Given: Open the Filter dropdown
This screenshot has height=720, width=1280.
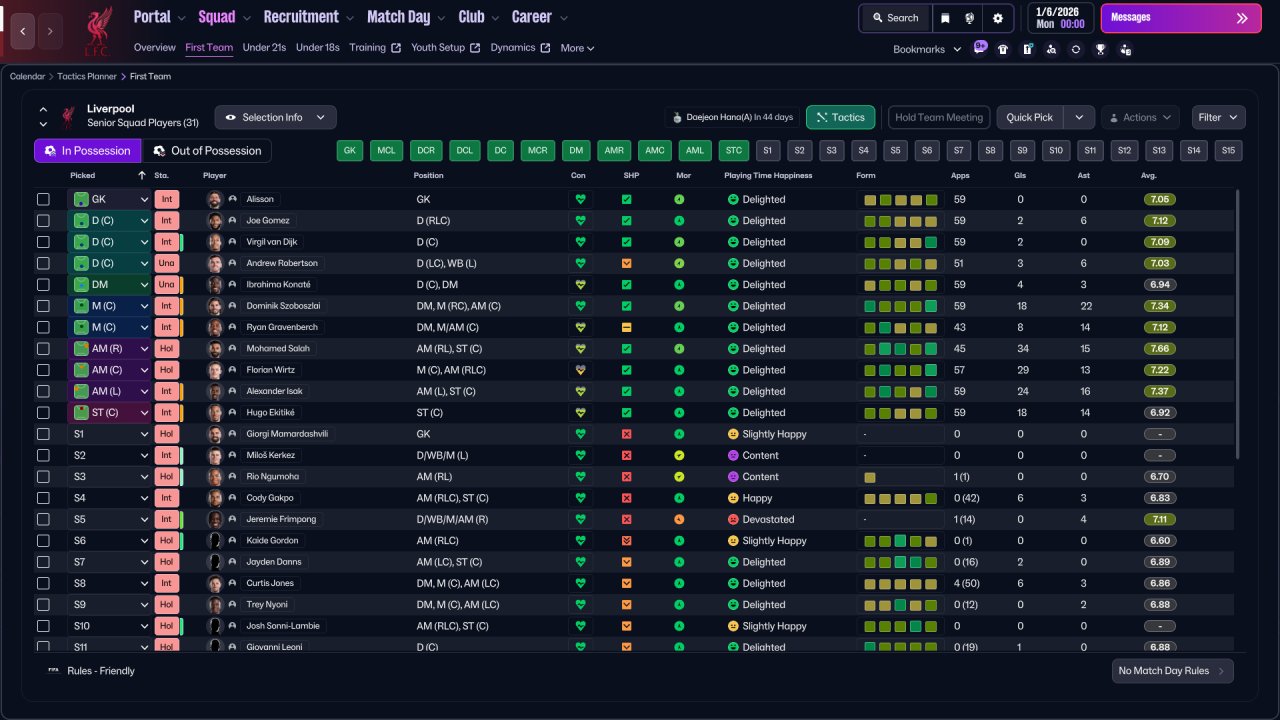Looking at the screenshot, I should pos(1218,117).
